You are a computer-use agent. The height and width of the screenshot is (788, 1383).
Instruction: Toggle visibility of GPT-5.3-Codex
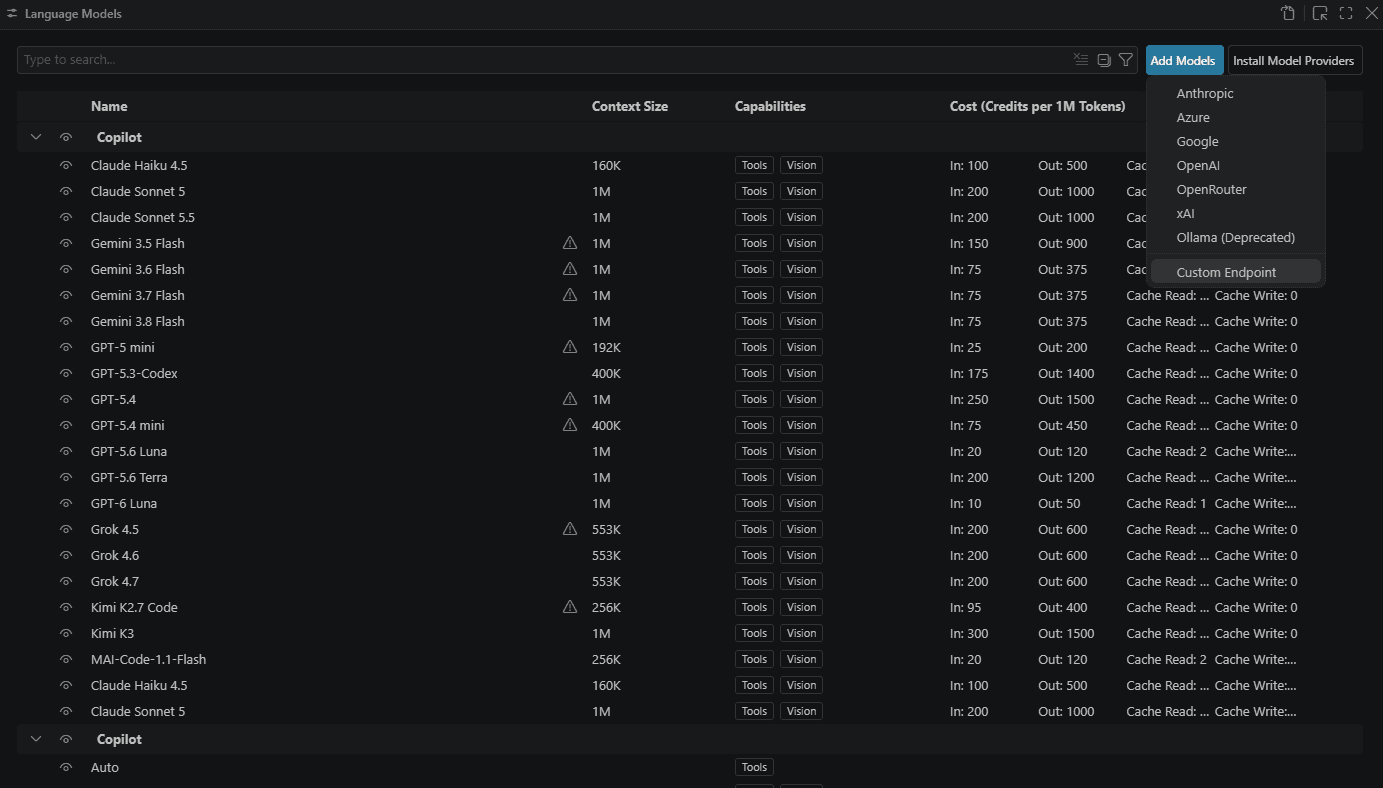point(66,373)
